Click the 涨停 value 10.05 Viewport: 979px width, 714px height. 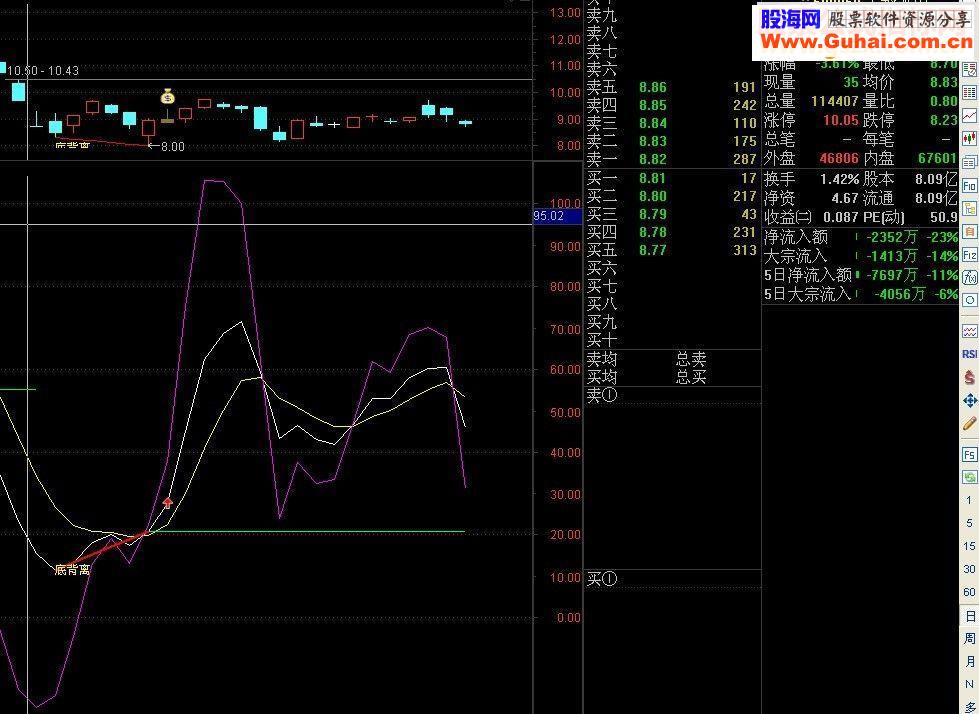tap(841, 120)
